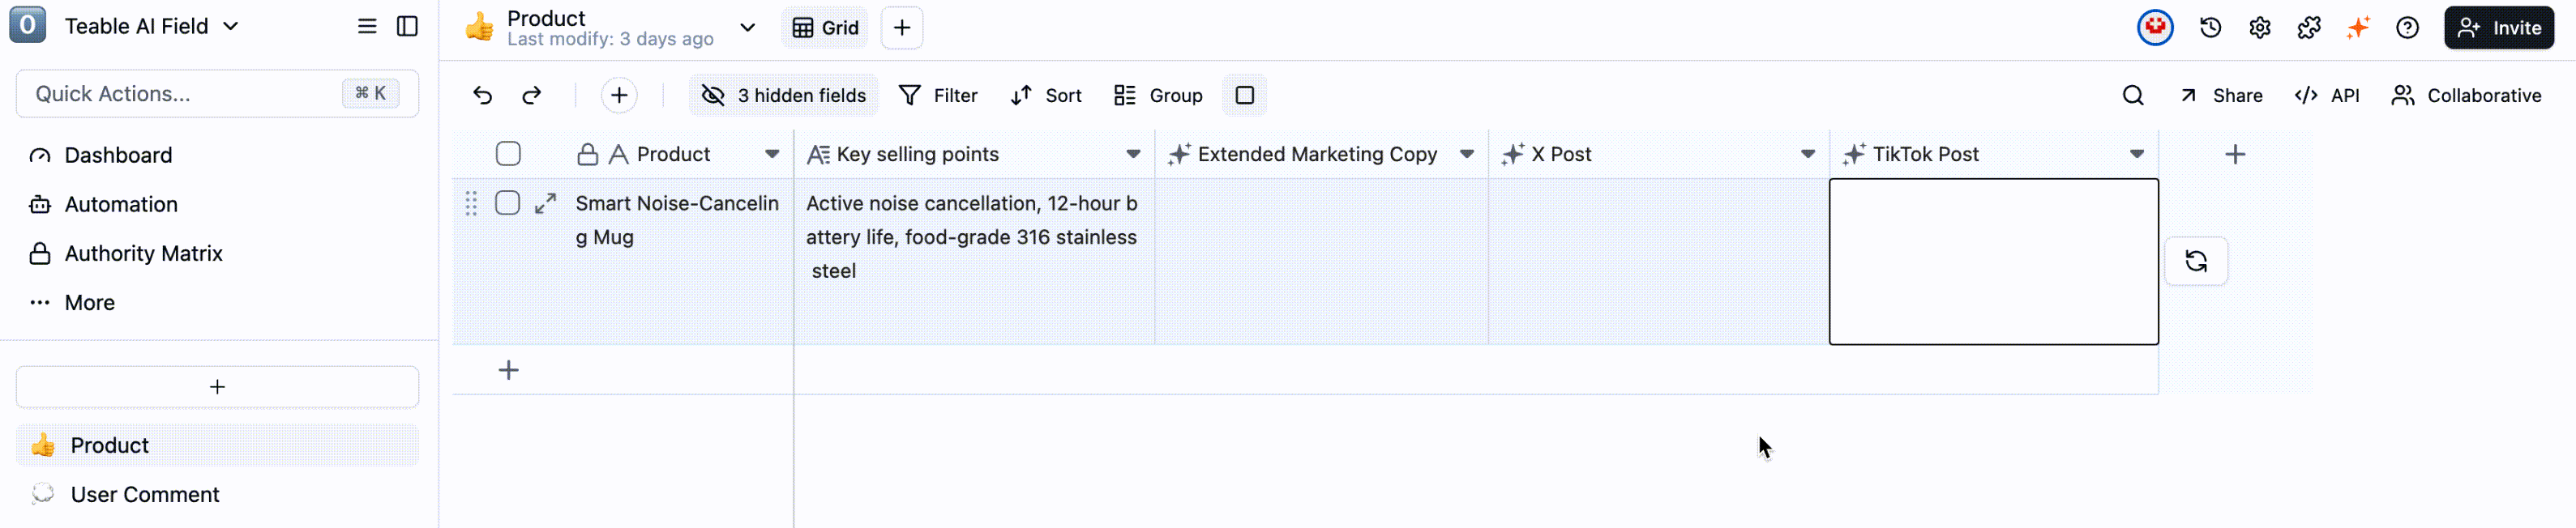Click 'Smart Noise-Canceling Mug' cell text

pos(677,220)
